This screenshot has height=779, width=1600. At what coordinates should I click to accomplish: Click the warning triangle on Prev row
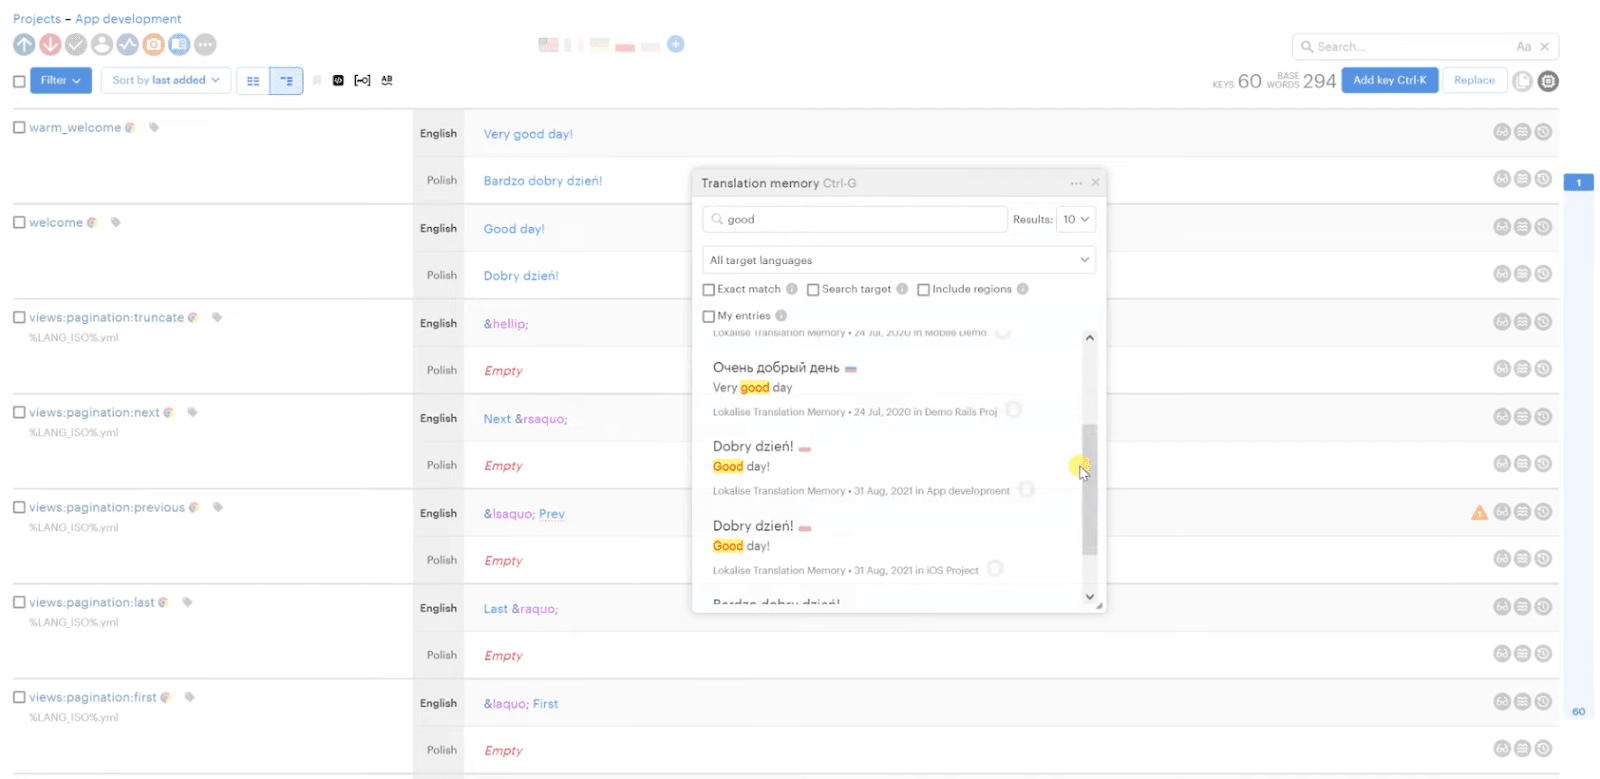pyautogui.click(x=1479, y=513)
